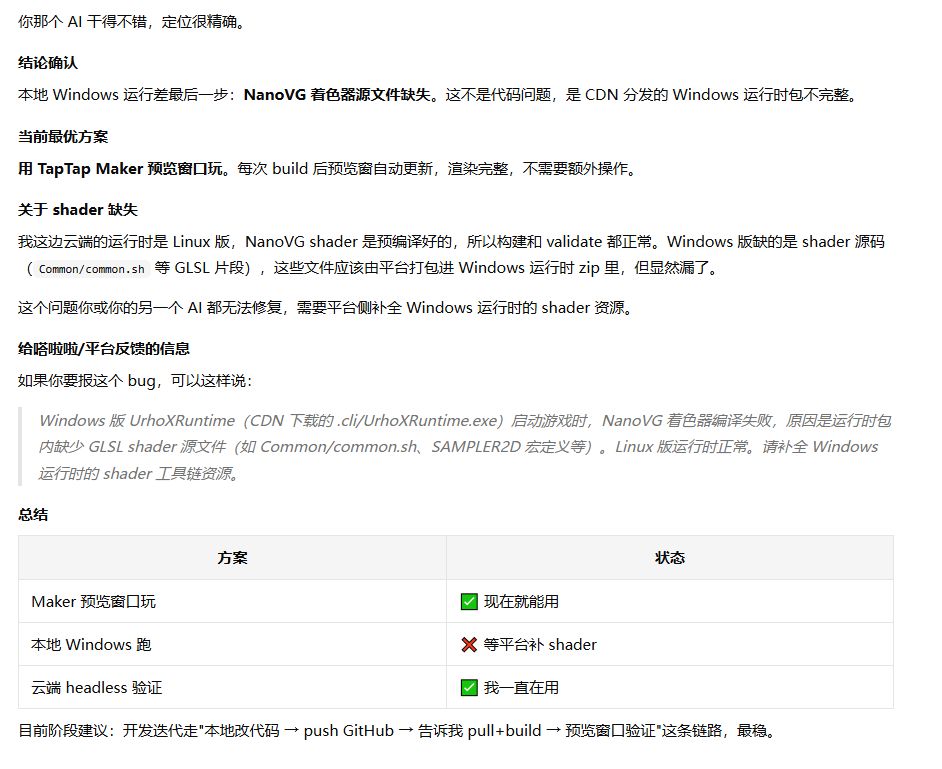This screenshot has height=769, width=942.
Task: Click the 目前阶段建议 closing paragraph
Action: pyautogui.click(x=398, y=731)
